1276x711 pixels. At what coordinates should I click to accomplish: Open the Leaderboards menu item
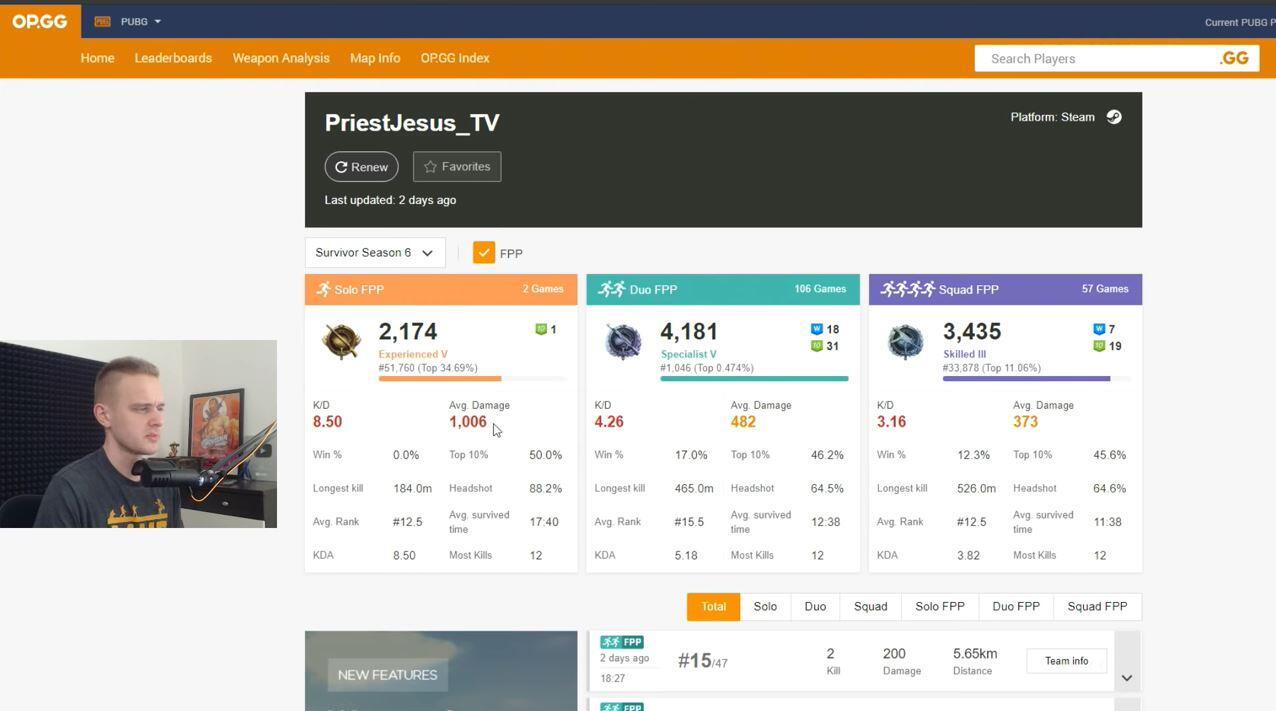173,58
